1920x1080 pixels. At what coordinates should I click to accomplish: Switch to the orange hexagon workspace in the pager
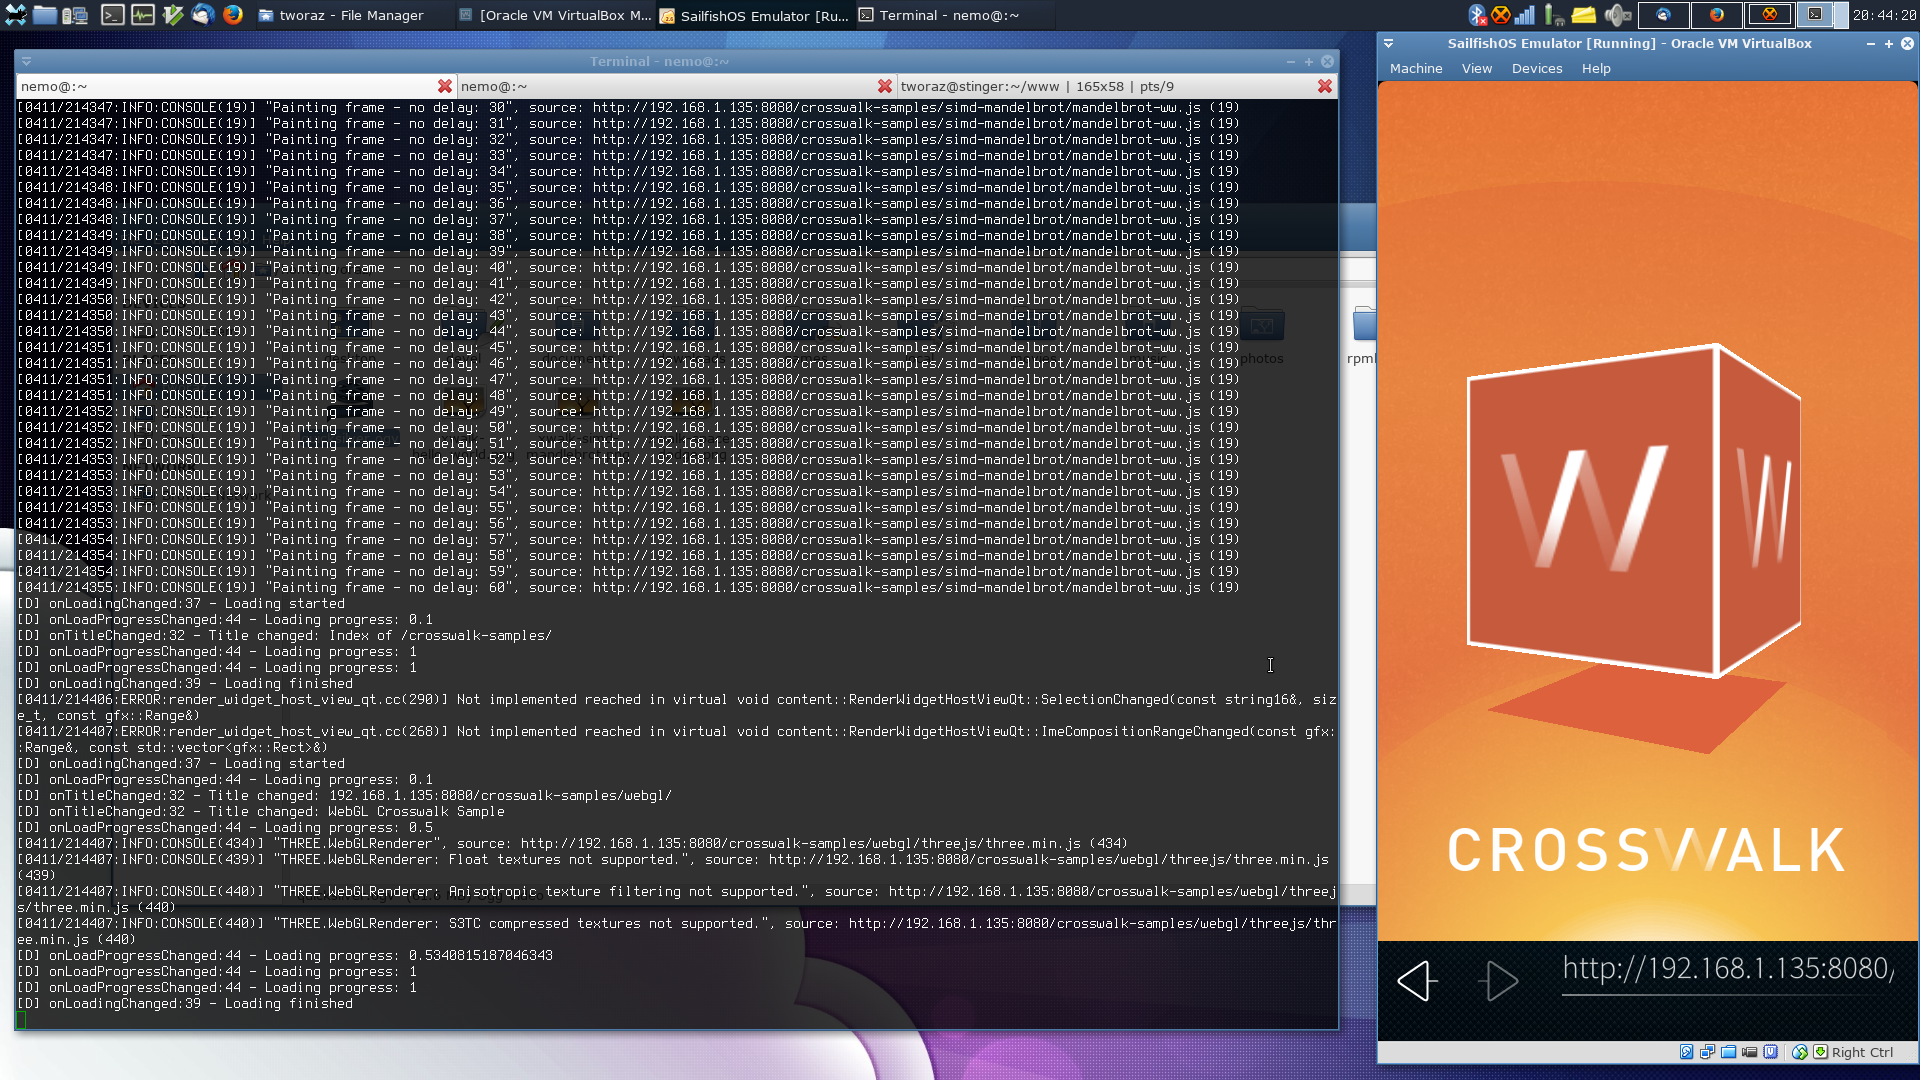[1770, 15]
